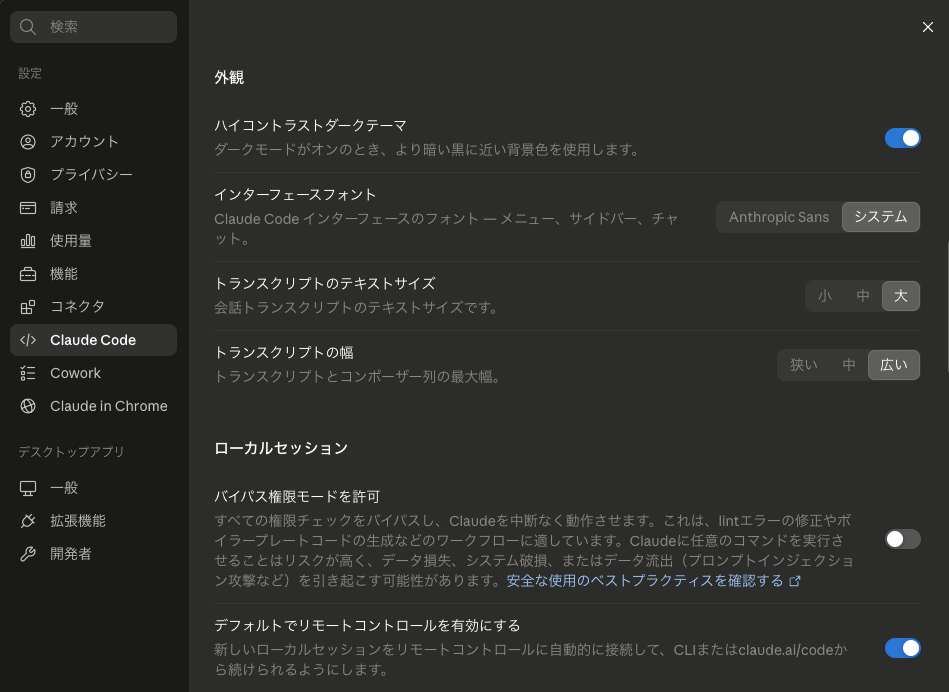949x692 pixels.
Task: Click the Chrome icon beside Claude in Chrome
Action: (x=28, y=406)
